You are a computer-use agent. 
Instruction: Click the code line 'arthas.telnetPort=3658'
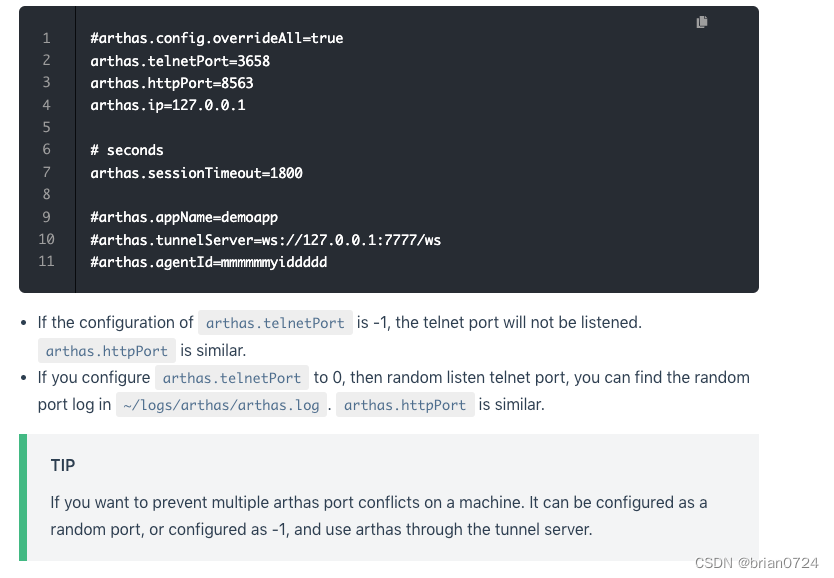click(x=180, y=61)
